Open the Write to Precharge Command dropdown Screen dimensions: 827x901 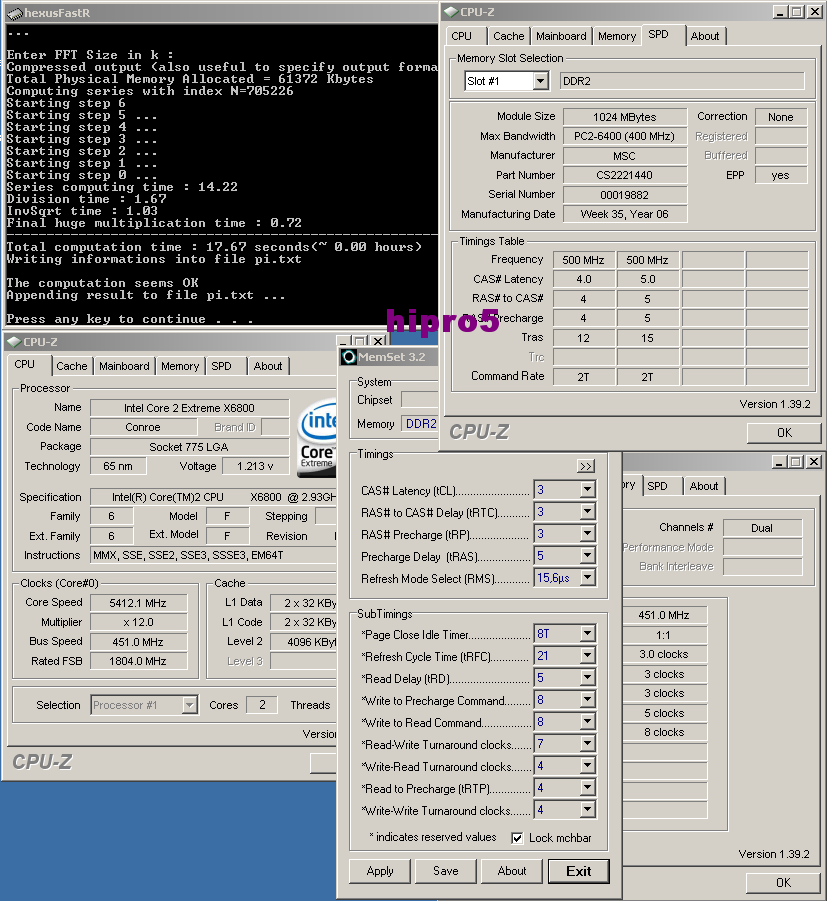click(x=587, y=700)
